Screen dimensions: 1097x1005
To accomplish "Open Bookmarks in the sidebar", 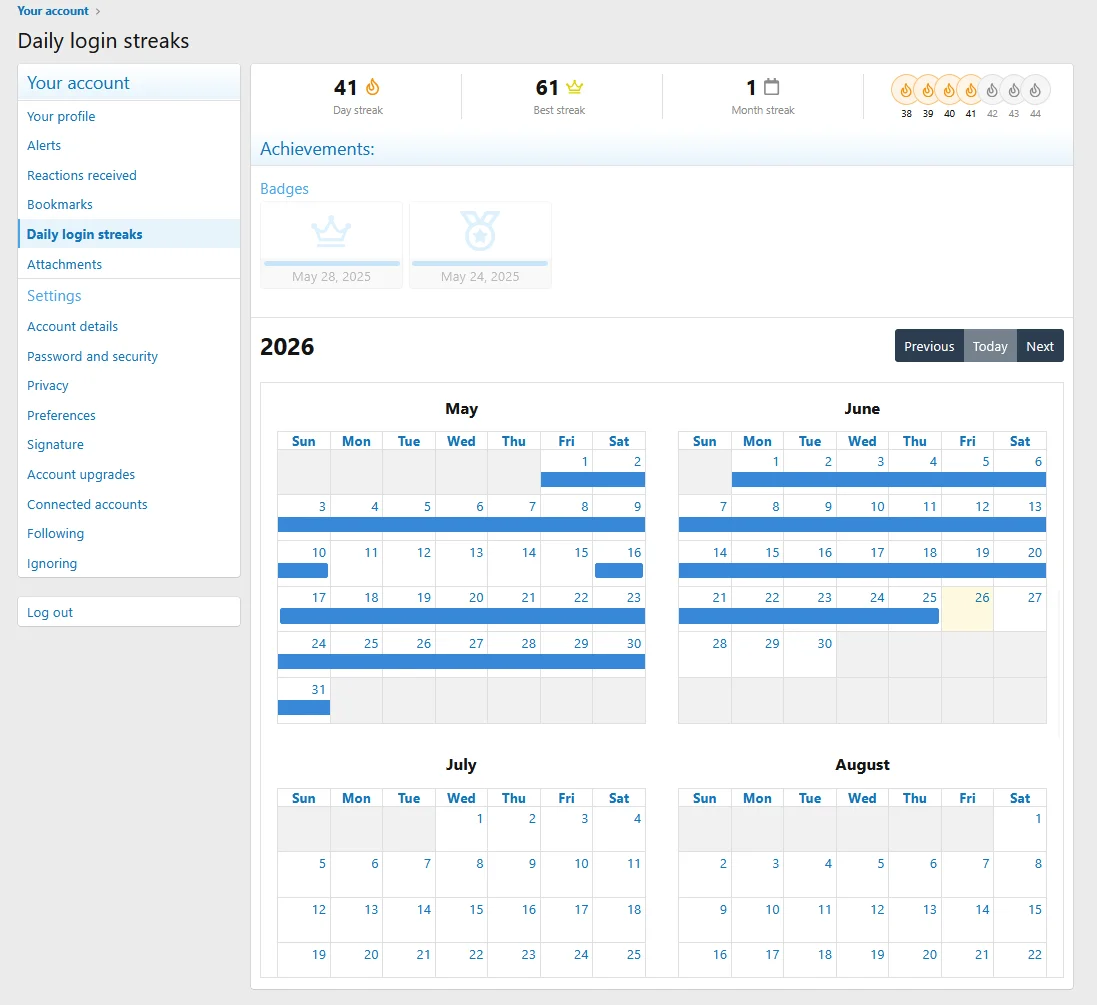I will pos(129,204).
